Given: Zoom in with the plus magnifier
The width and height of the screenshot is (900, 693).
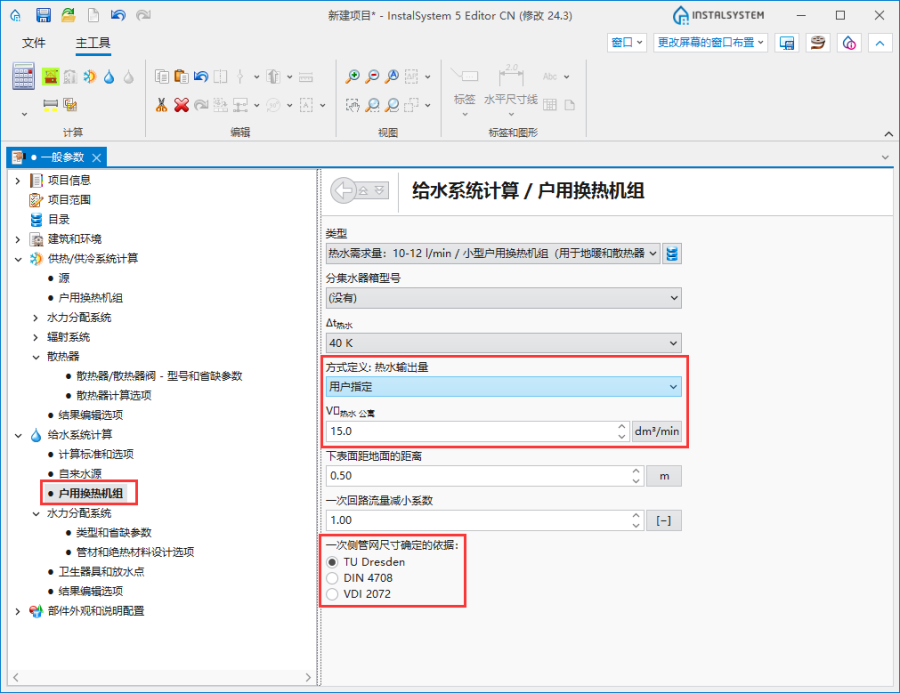Looking at the screenshot, I should [352, 76].
